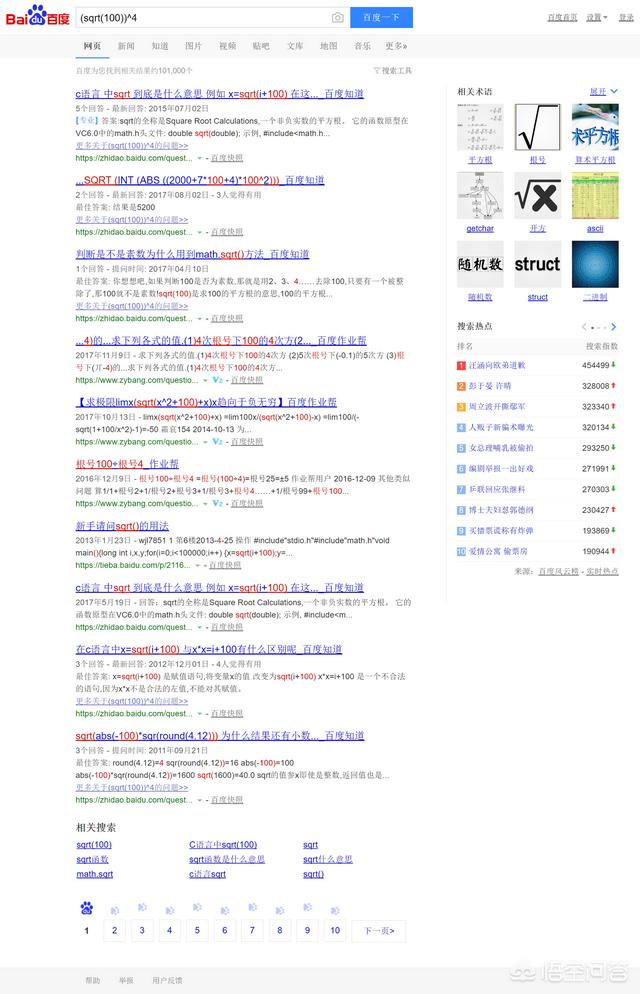Expand dropdown arrow beside tieba.baidu.com URL

tap(198, 565)
